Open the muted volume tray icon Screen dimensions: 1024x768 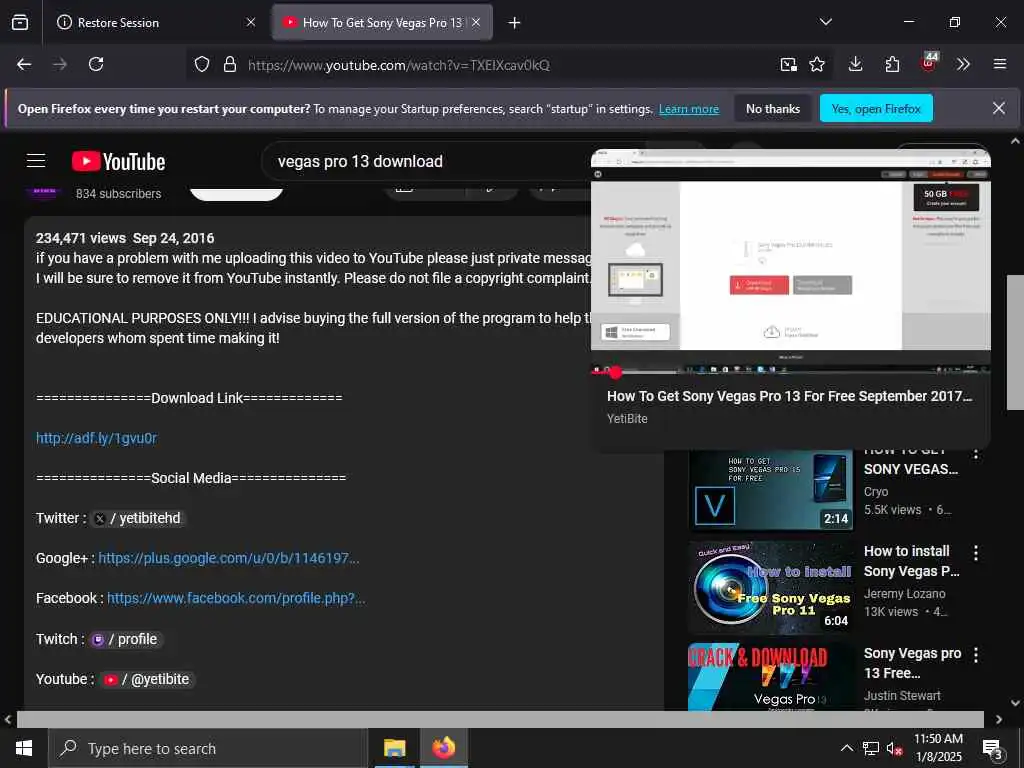pos(894,748)
